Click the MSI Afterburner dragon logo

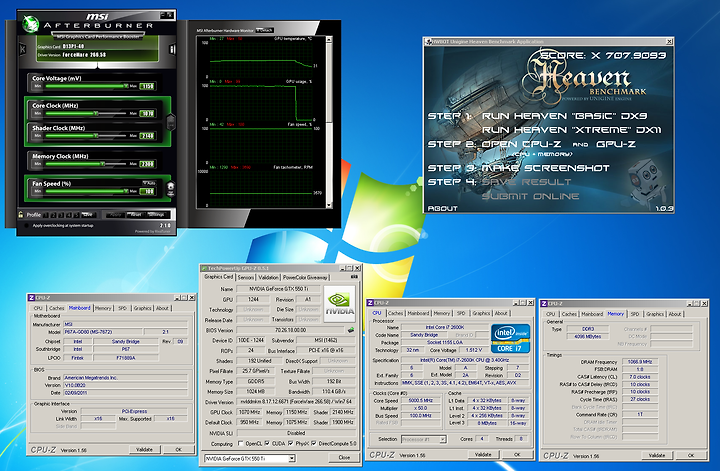point(30,24)
